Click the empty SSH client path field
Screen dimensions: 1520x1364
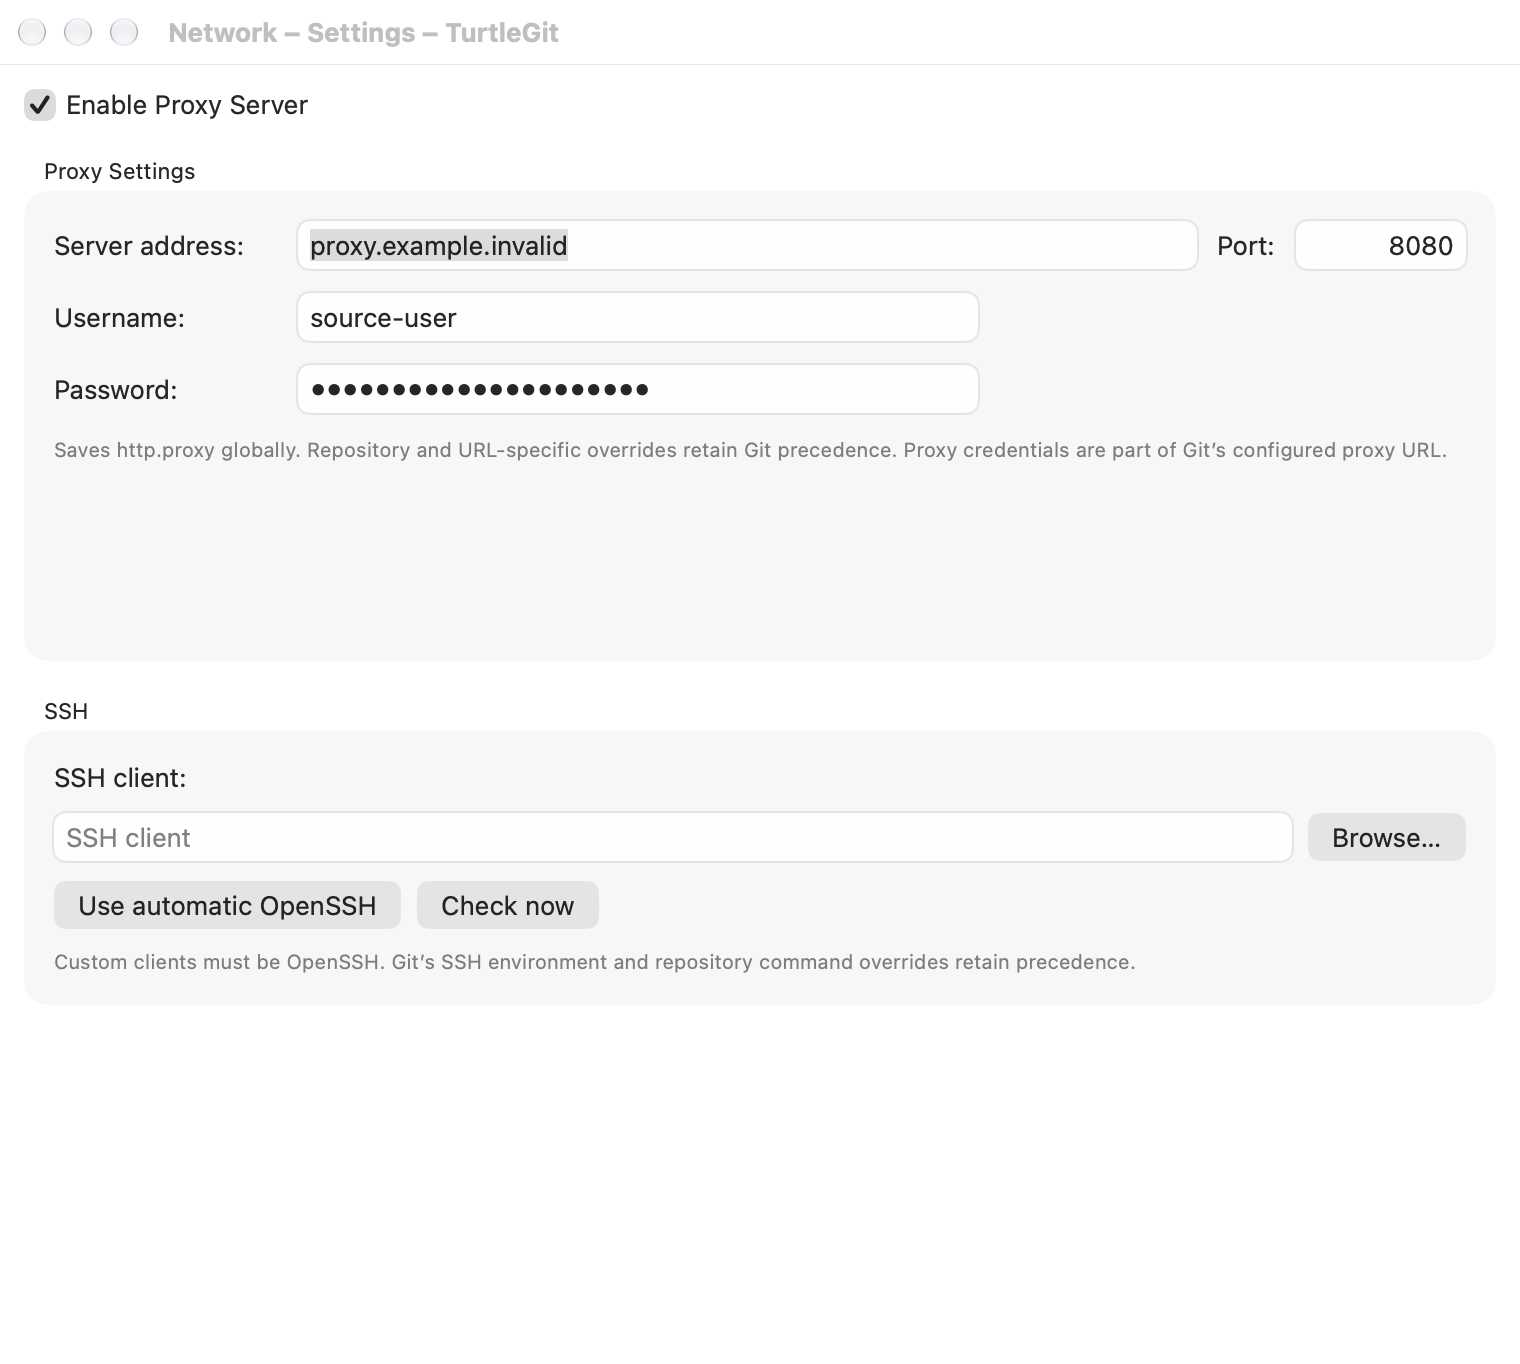pyautogui.click(x=672, y=837)
